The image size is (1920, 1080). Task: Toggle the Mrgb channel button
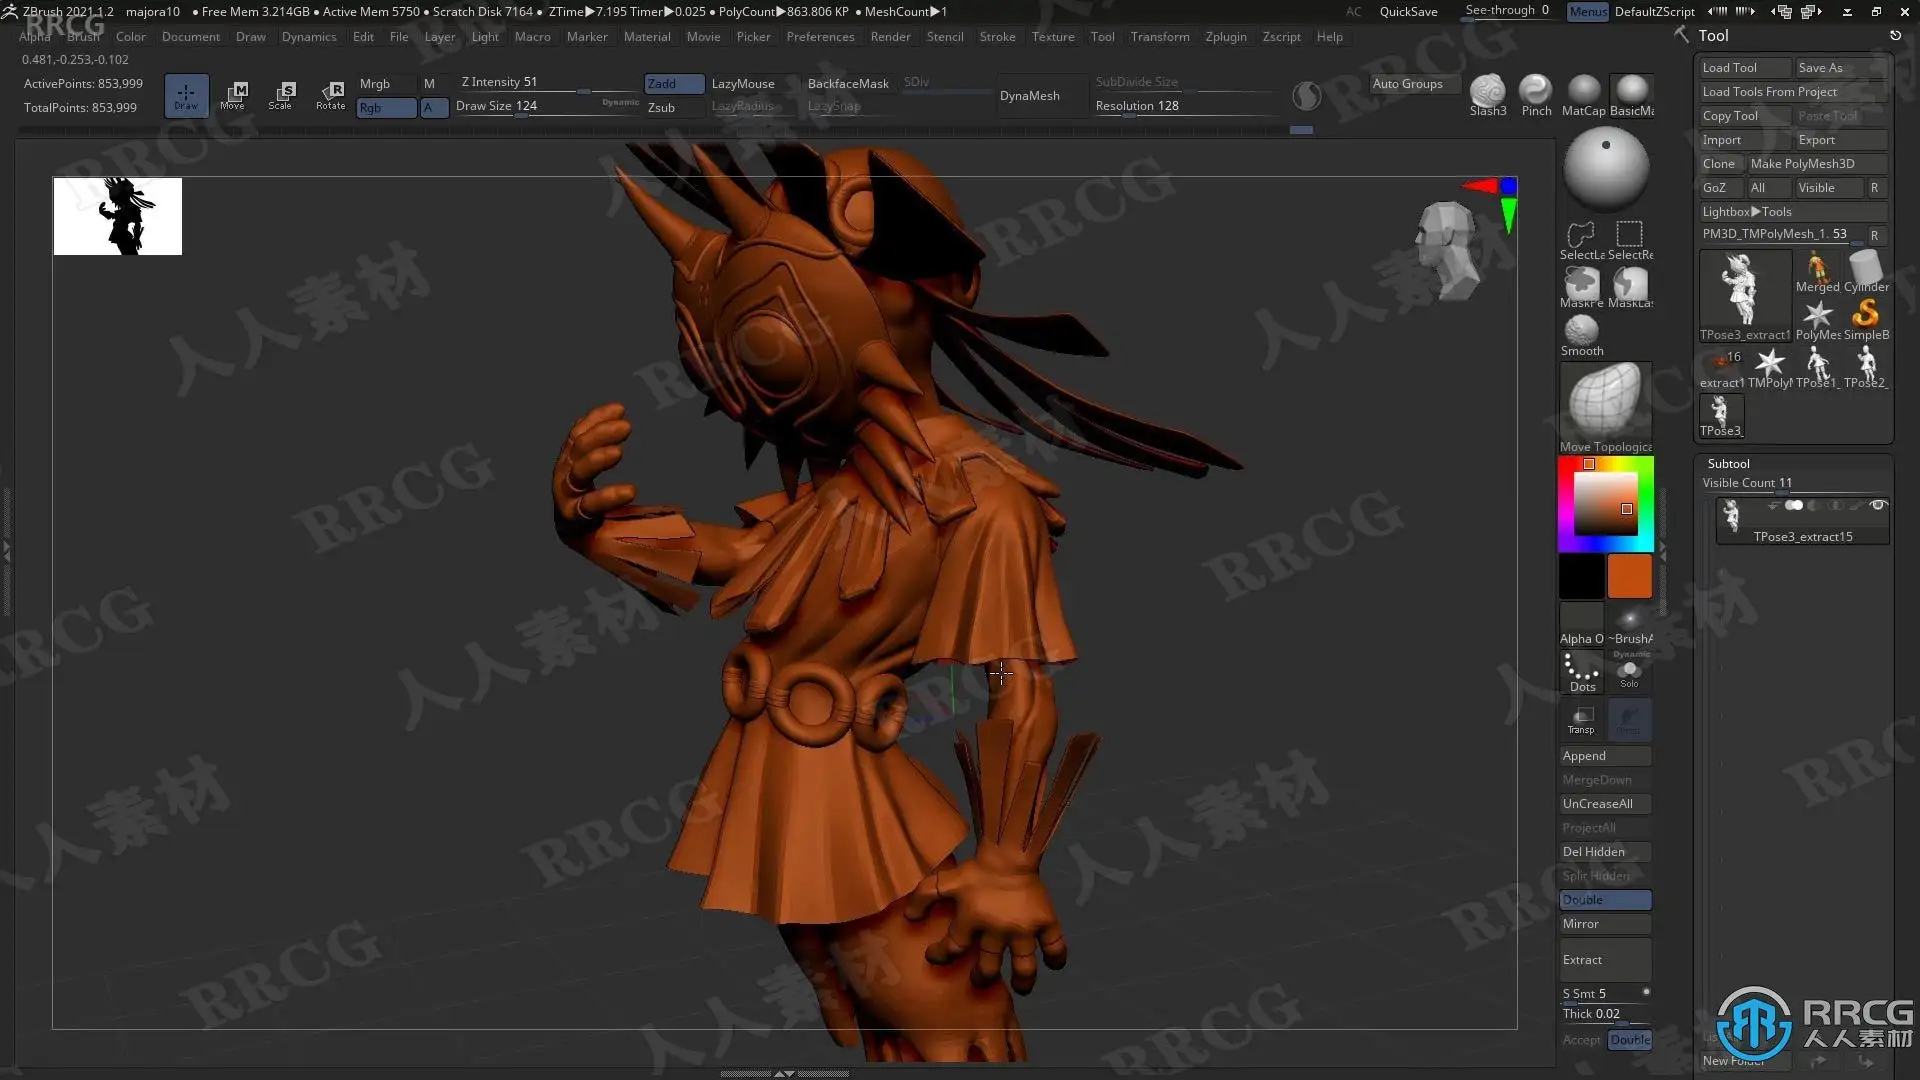[x=386, y=84]
